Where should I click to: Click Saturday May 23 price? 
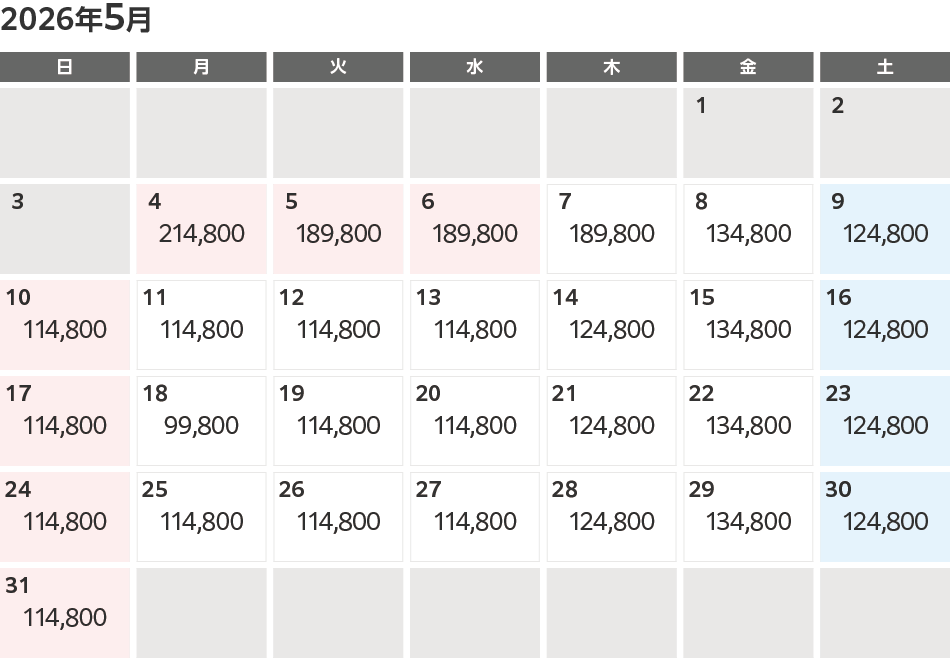click(x=885, y=425)
